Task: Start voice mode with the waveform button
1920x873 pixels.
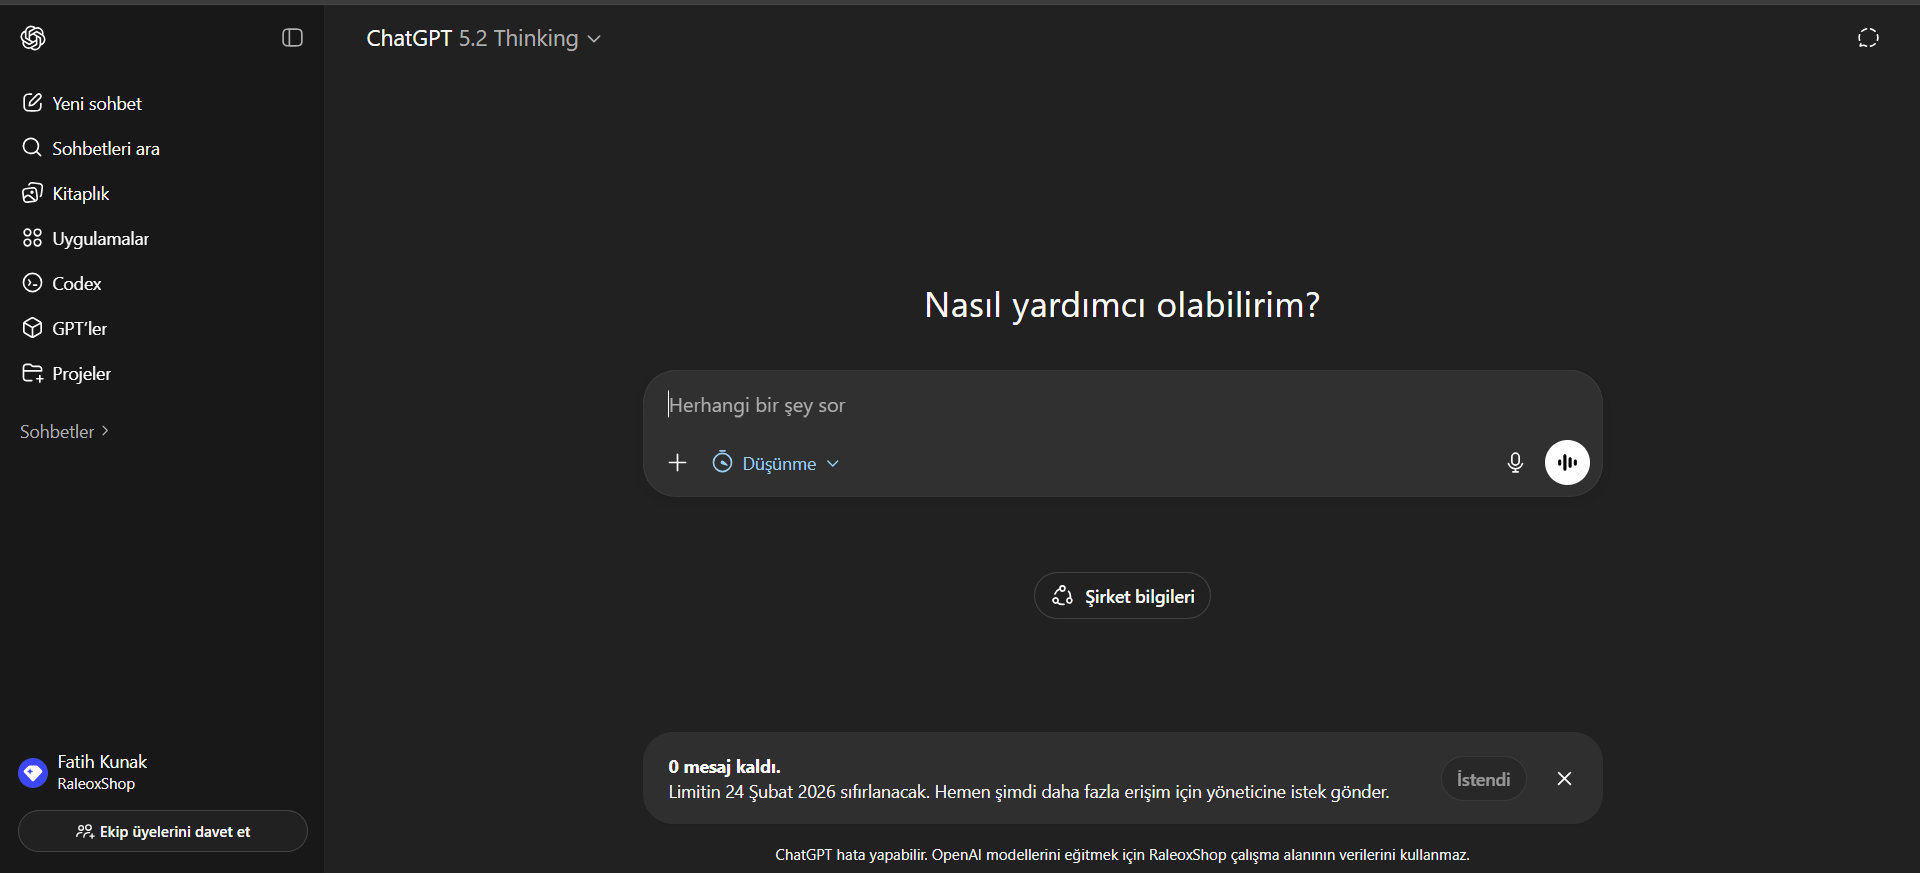Action: pyautogui.click(x=1567, y=463)
